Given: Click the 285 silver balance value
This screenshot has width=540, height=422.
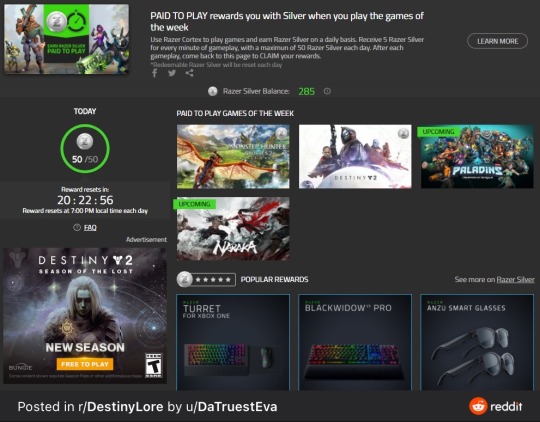Looking at the screenshot, I should pos(307,91).
